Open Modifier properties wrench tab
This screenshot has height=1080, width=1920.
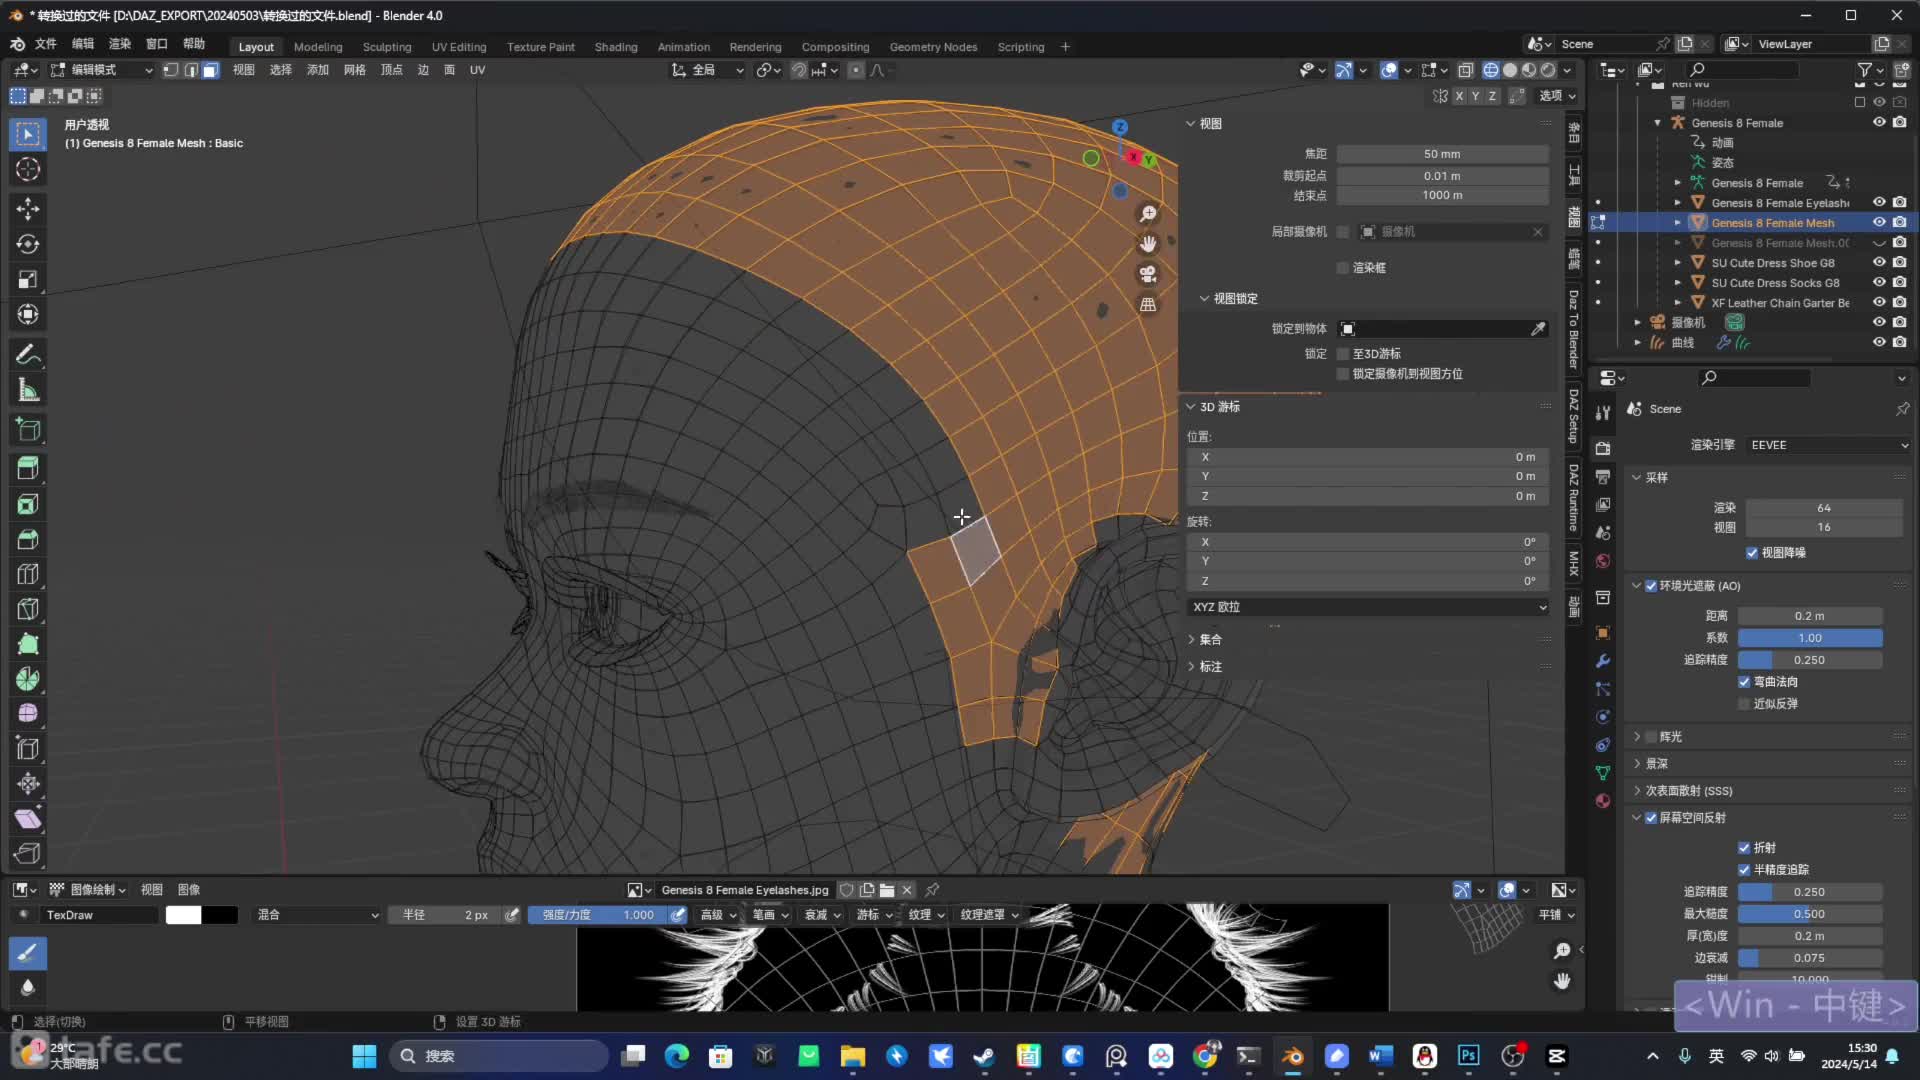[1603, 661]
